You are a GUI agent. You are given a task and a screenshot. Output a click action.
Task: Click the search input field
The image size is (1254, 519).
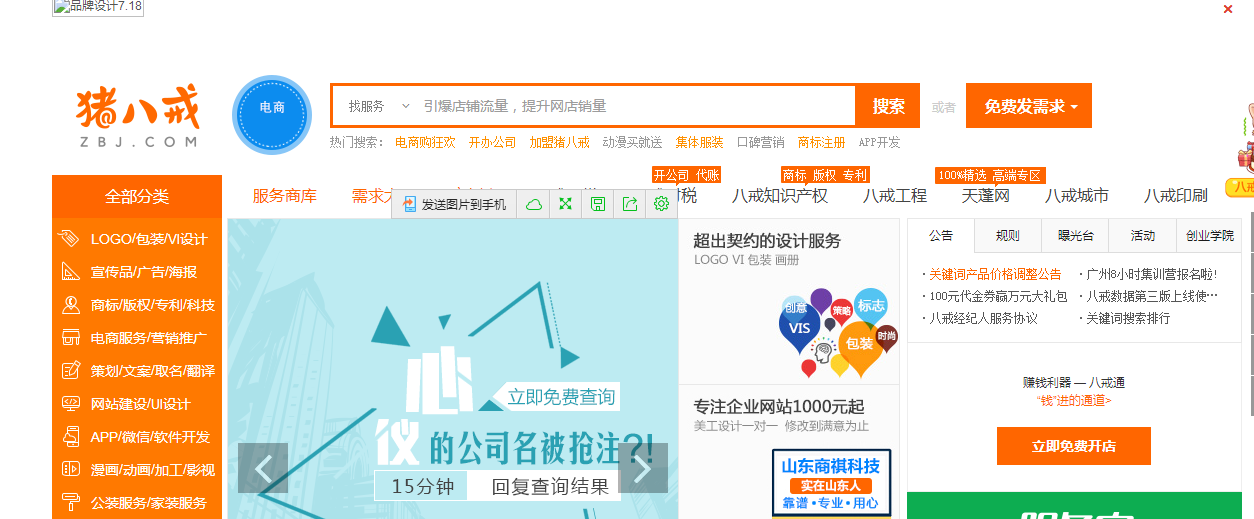[x=636, y=106]
